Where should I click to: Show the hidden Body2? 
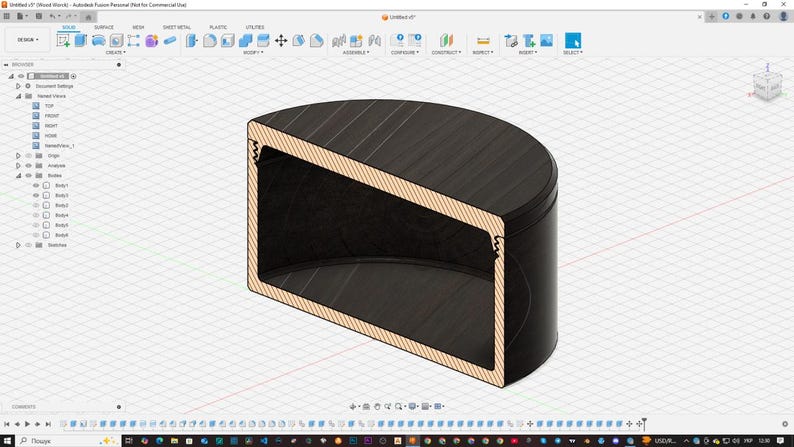click(36, 205)
